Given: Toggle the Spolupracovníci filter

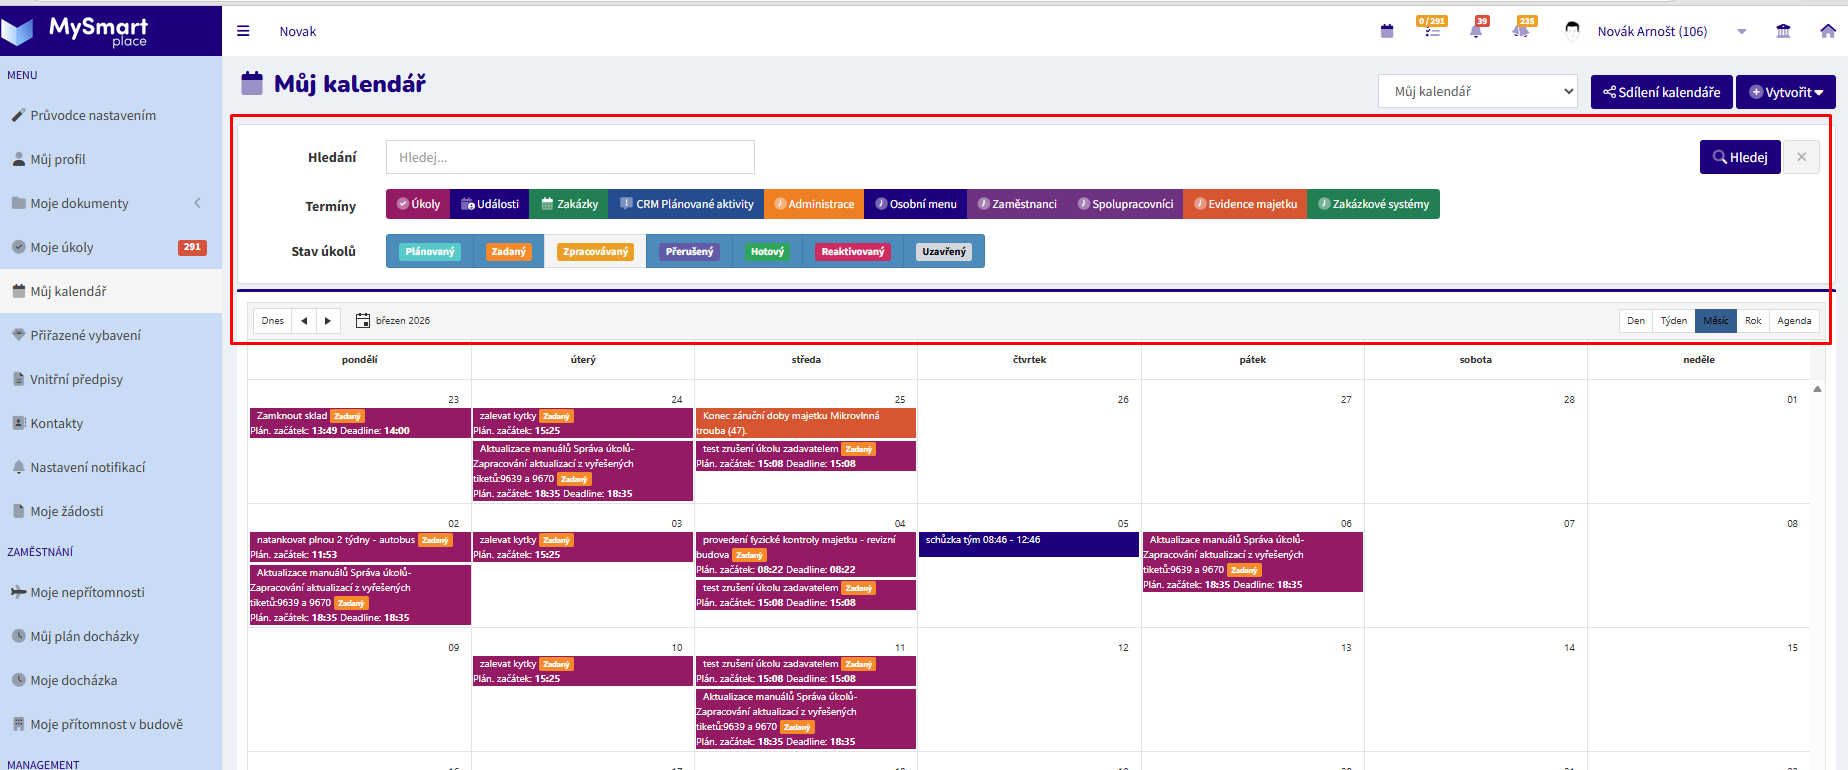Looking at the screenshot, I should tap(1125, 204).
